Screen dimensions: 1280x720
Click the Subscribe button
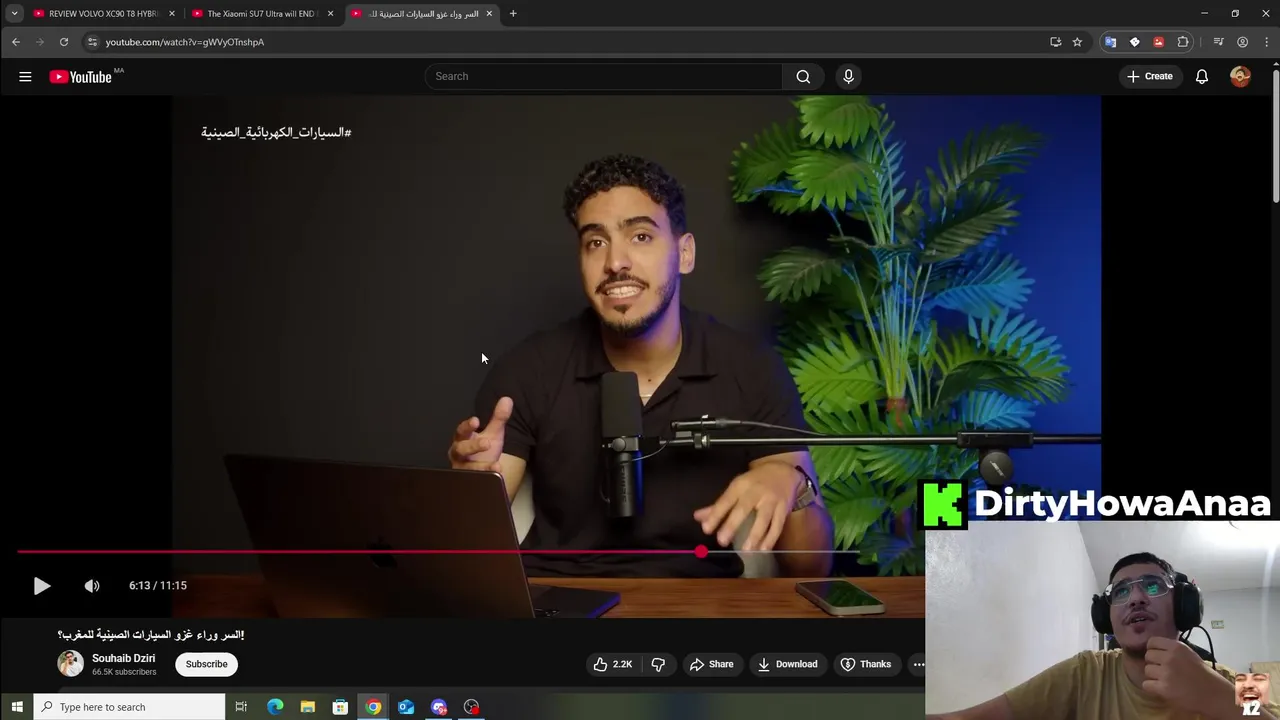point(206,664)
